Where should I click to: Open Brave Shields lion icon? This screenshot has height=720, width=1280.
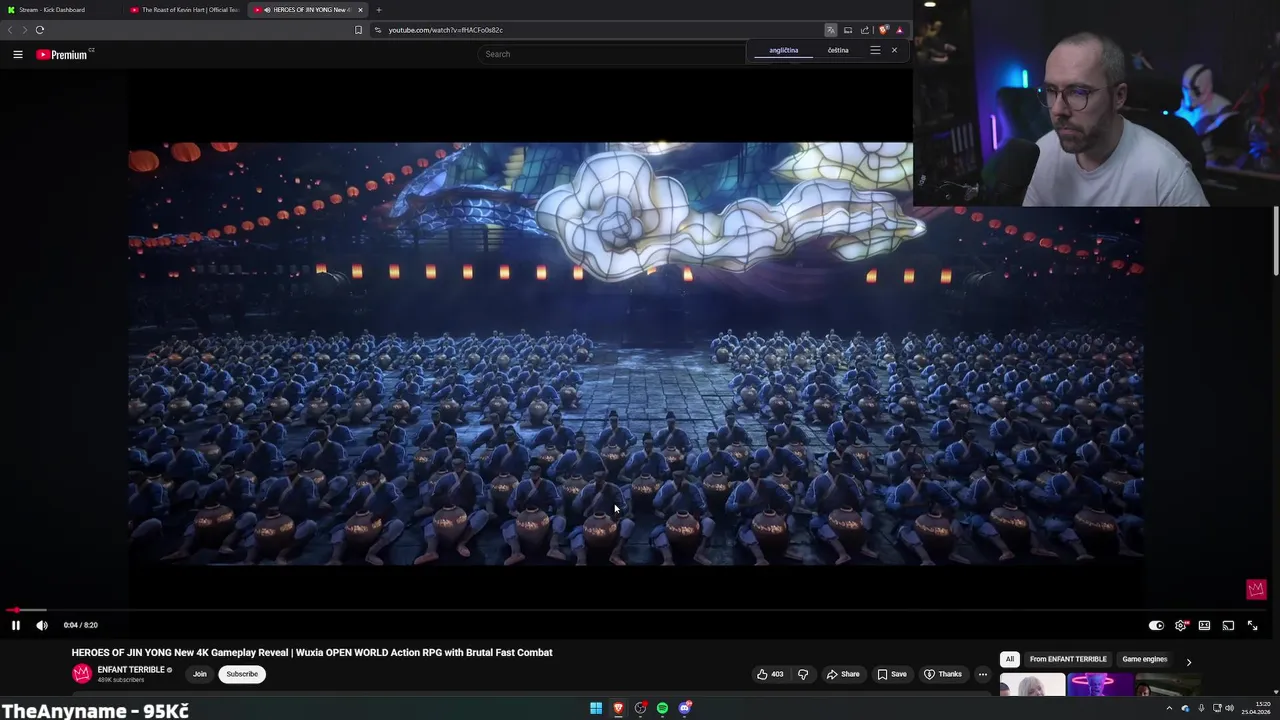coord(882,30)
